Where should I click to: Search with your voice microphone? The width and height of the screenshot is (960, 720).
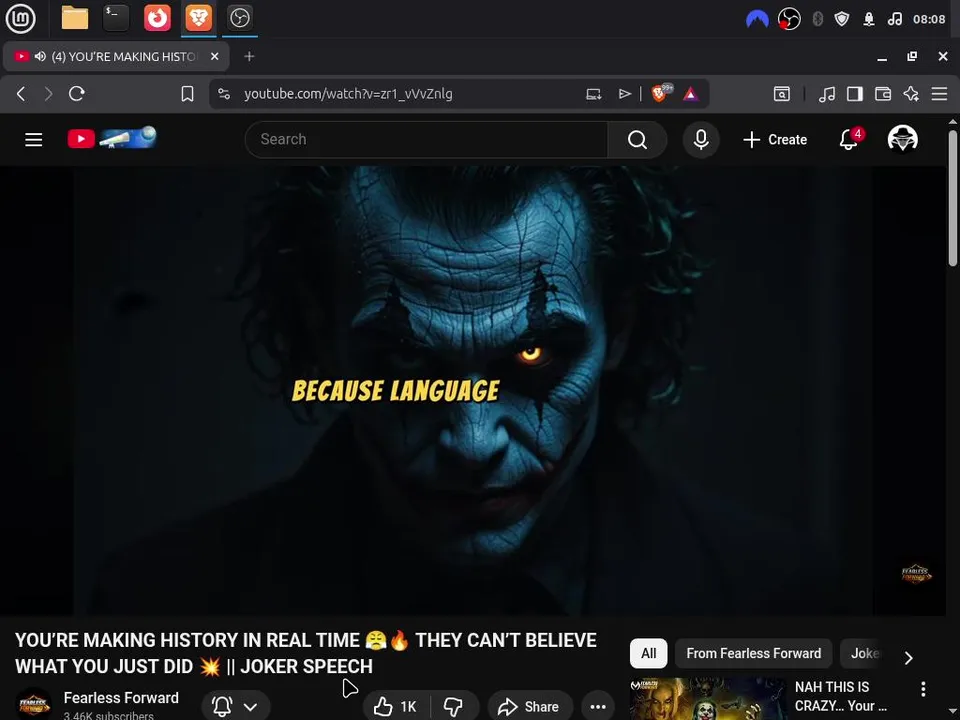[x=701, y=140]
